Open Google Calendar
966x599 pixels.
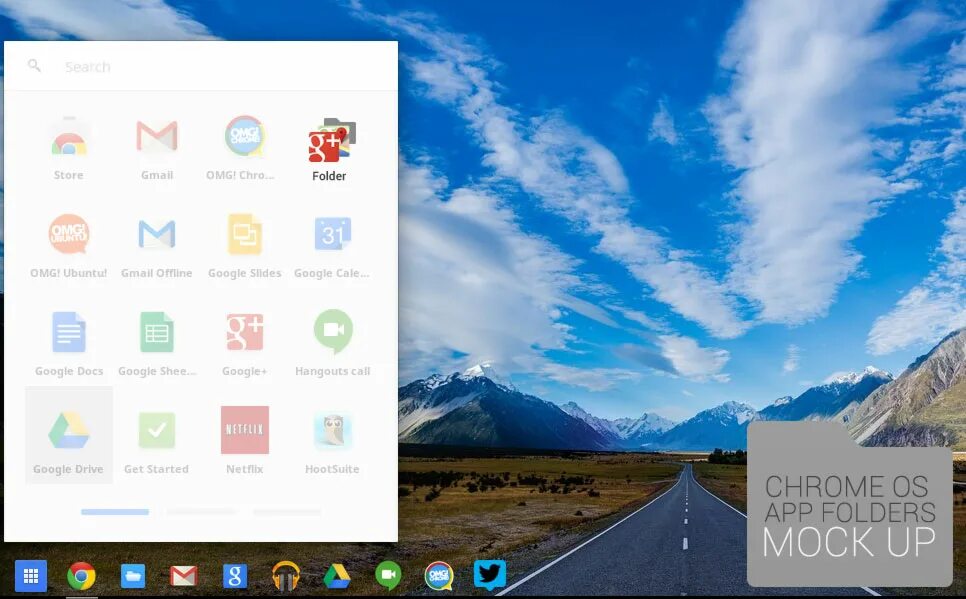[332, 237]
